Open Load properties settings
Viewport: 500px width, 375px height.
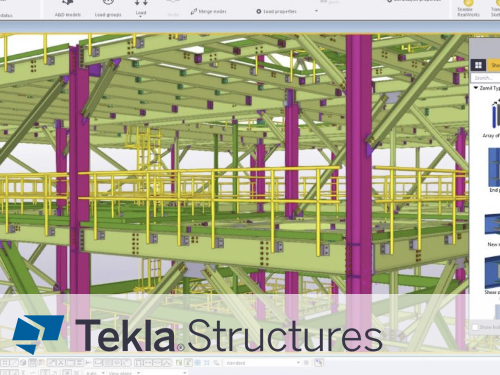276,12
